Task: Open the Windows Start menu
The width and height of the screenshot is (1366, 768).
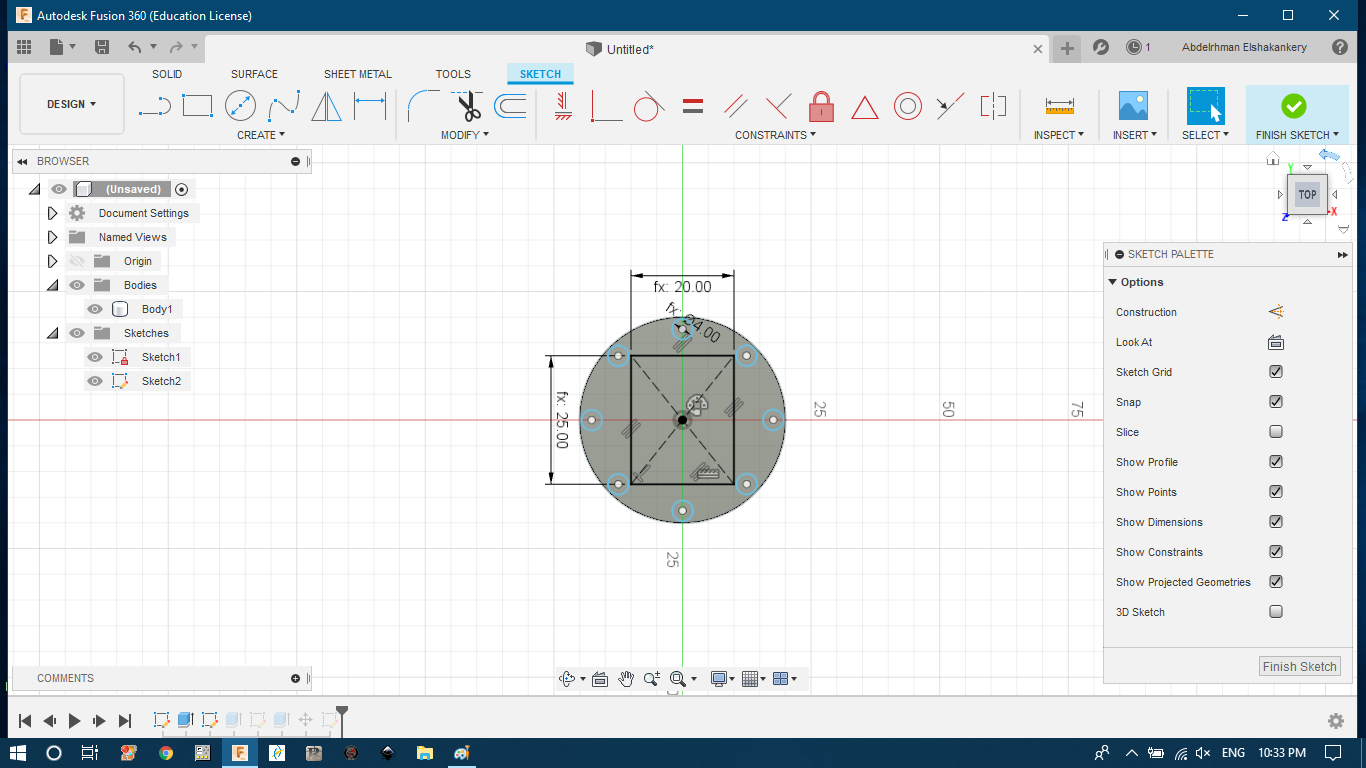Action: [x=17, y=752]
